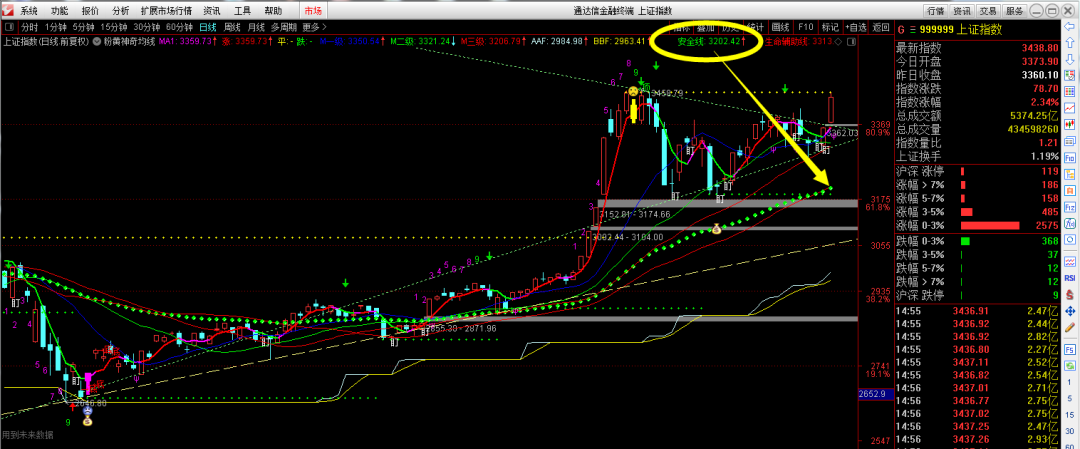Click the 最新指数 3438.80 row
The image size is (1080, 449).
pos(978,49)
